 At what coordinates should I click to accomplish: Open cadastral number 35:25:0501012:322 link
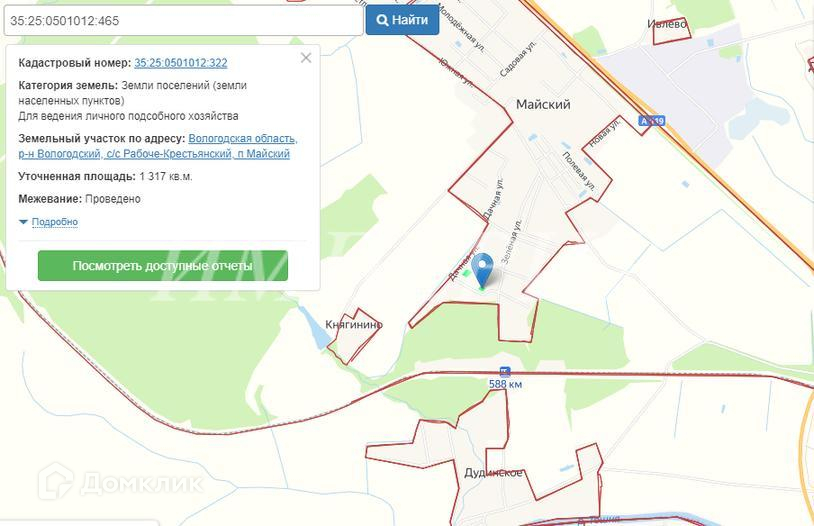click(181, 63)
